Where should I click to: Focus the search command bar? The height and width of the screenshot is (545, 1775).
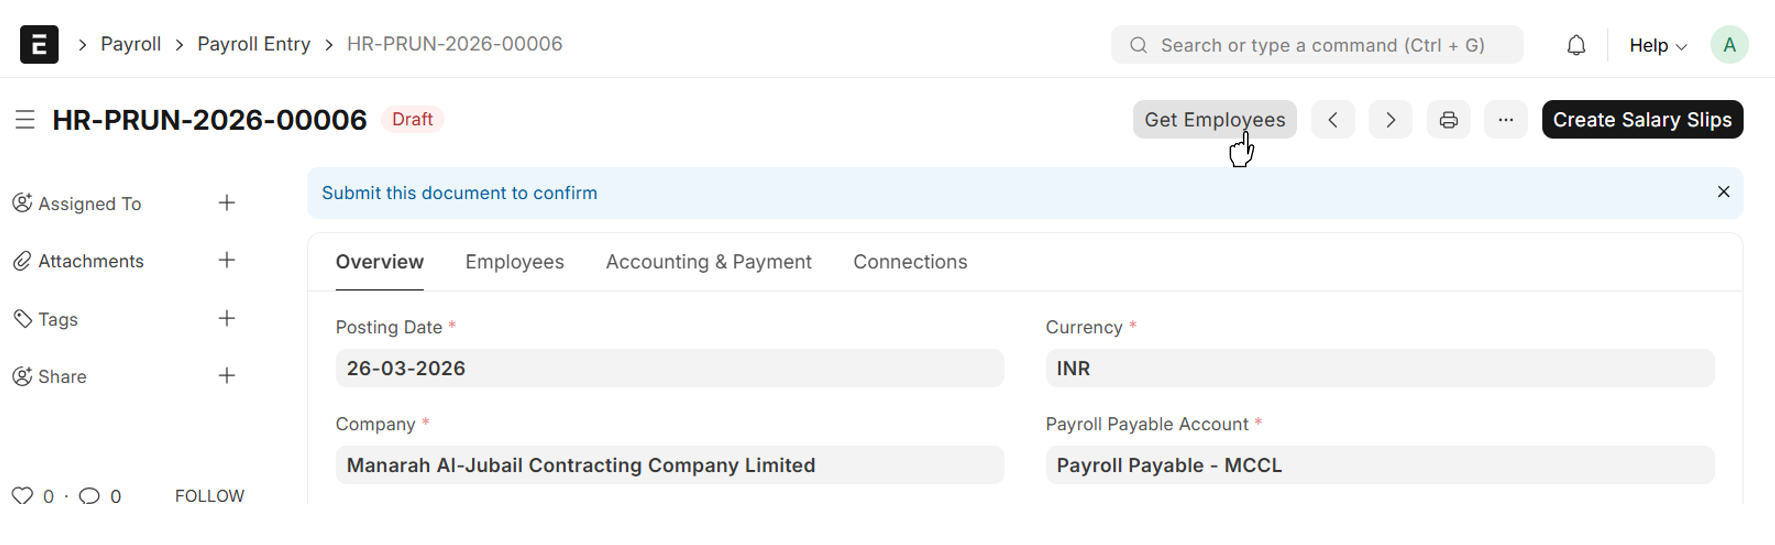1317,45
